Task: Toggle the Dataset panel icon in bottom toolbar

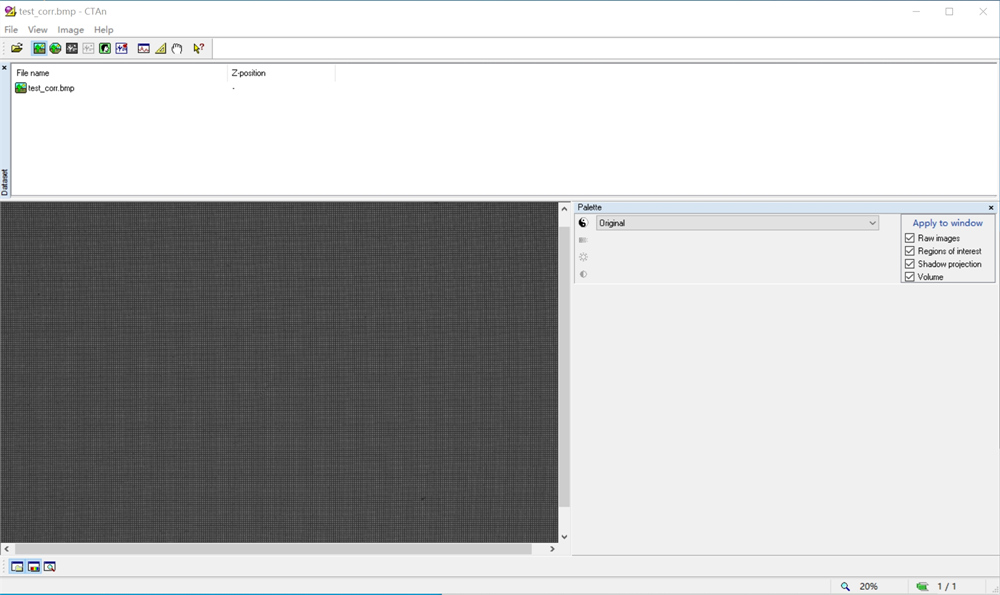Action: click(17, 567)
